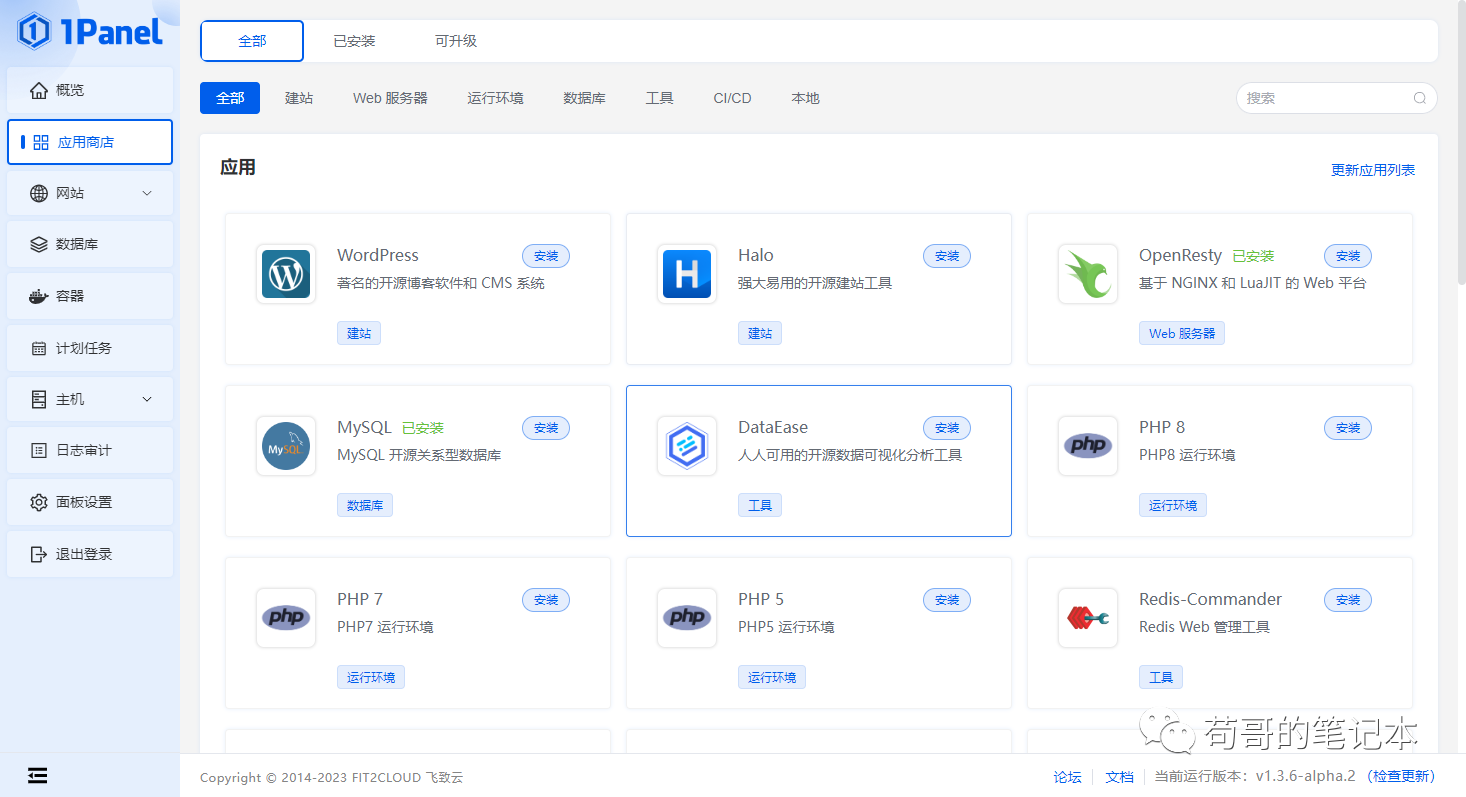Switch to the 已安装 tab
This screenshot has width=1466, height=797.
(x=354, y=41)
